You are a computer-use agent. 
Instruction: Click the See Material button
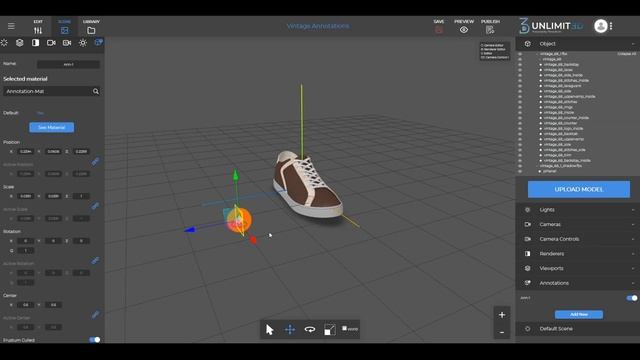[51, 127]
